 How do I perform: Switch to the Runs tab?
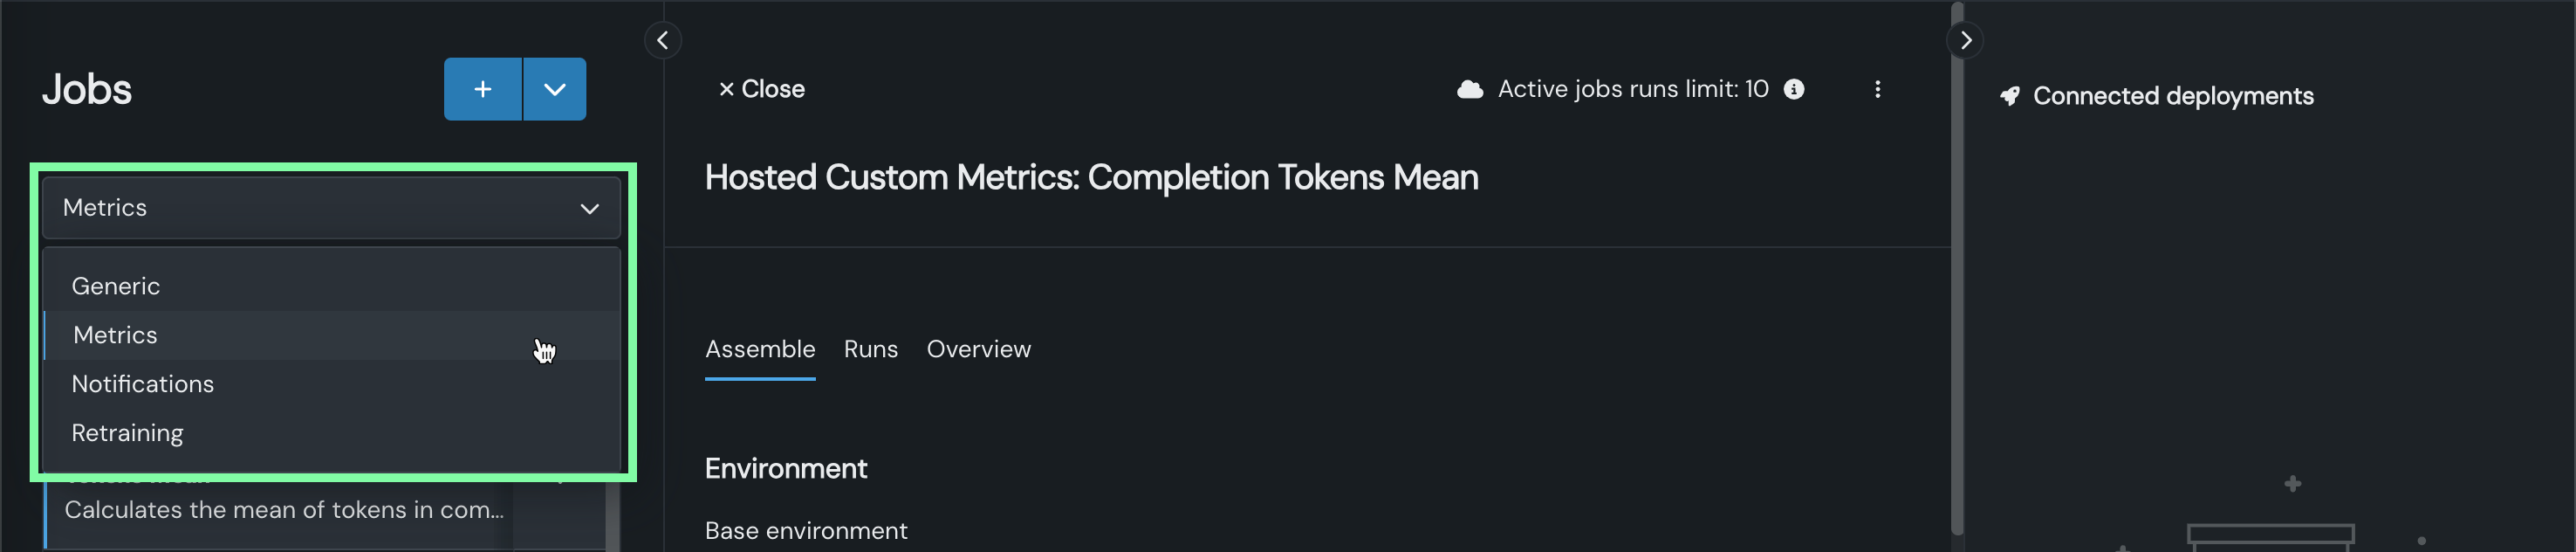coord(870,349)
